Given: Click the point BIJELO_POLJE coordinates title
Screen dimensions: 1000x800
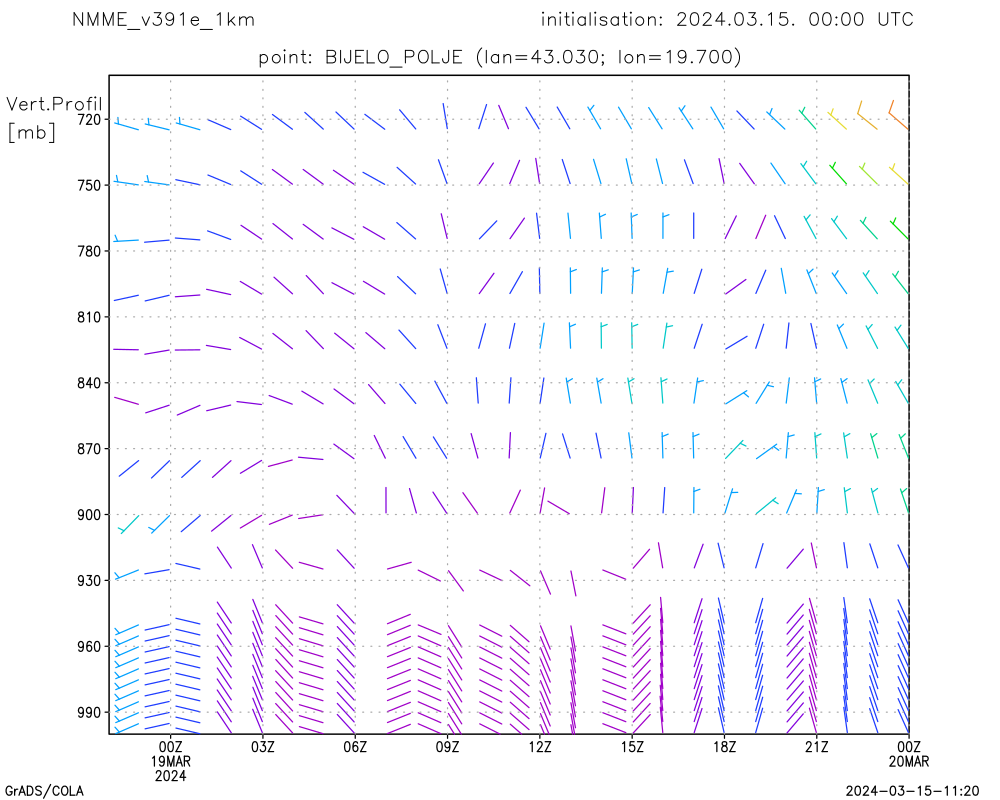Looking at the screenshot, I should tap(500, 57).
